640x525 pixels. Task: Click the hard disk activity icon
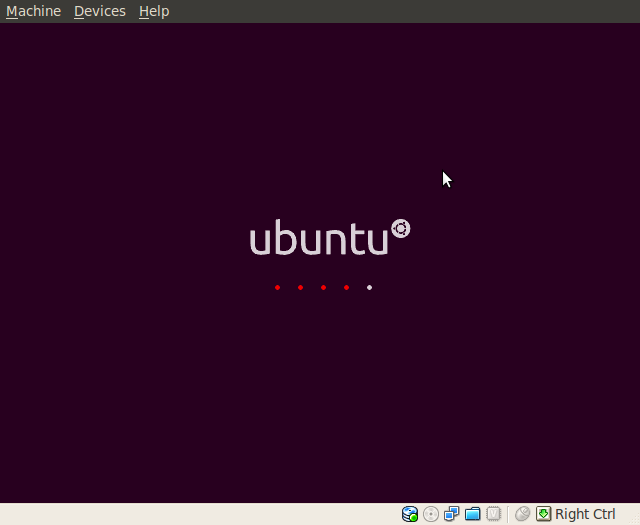coord(410,514)
